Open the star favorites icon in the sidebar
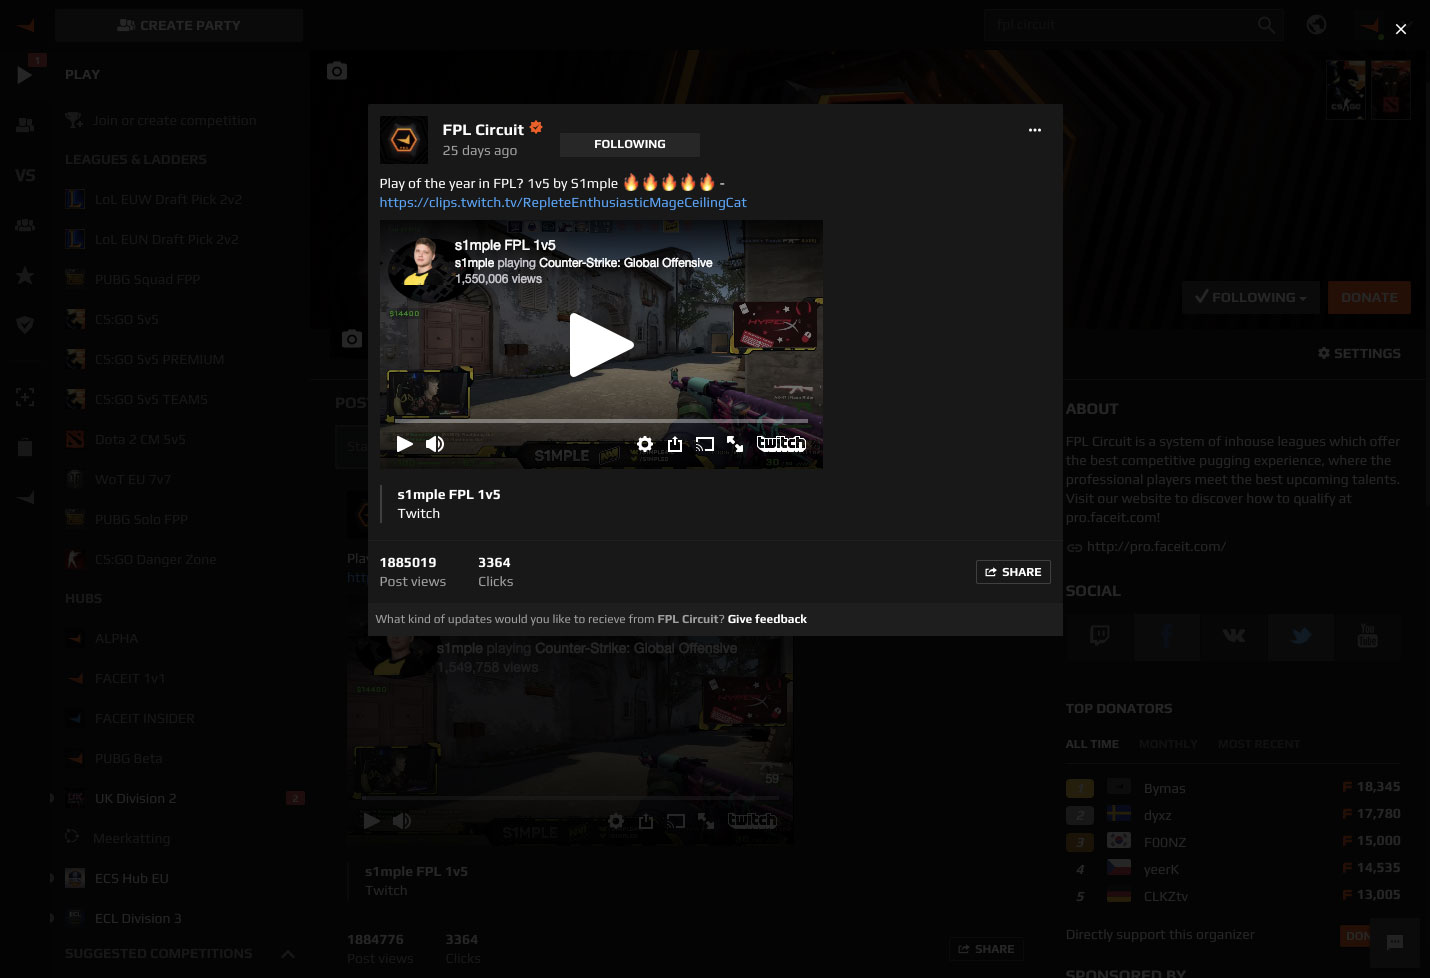The height and width of the screenshot is (978, 1430). pos(25,275)
